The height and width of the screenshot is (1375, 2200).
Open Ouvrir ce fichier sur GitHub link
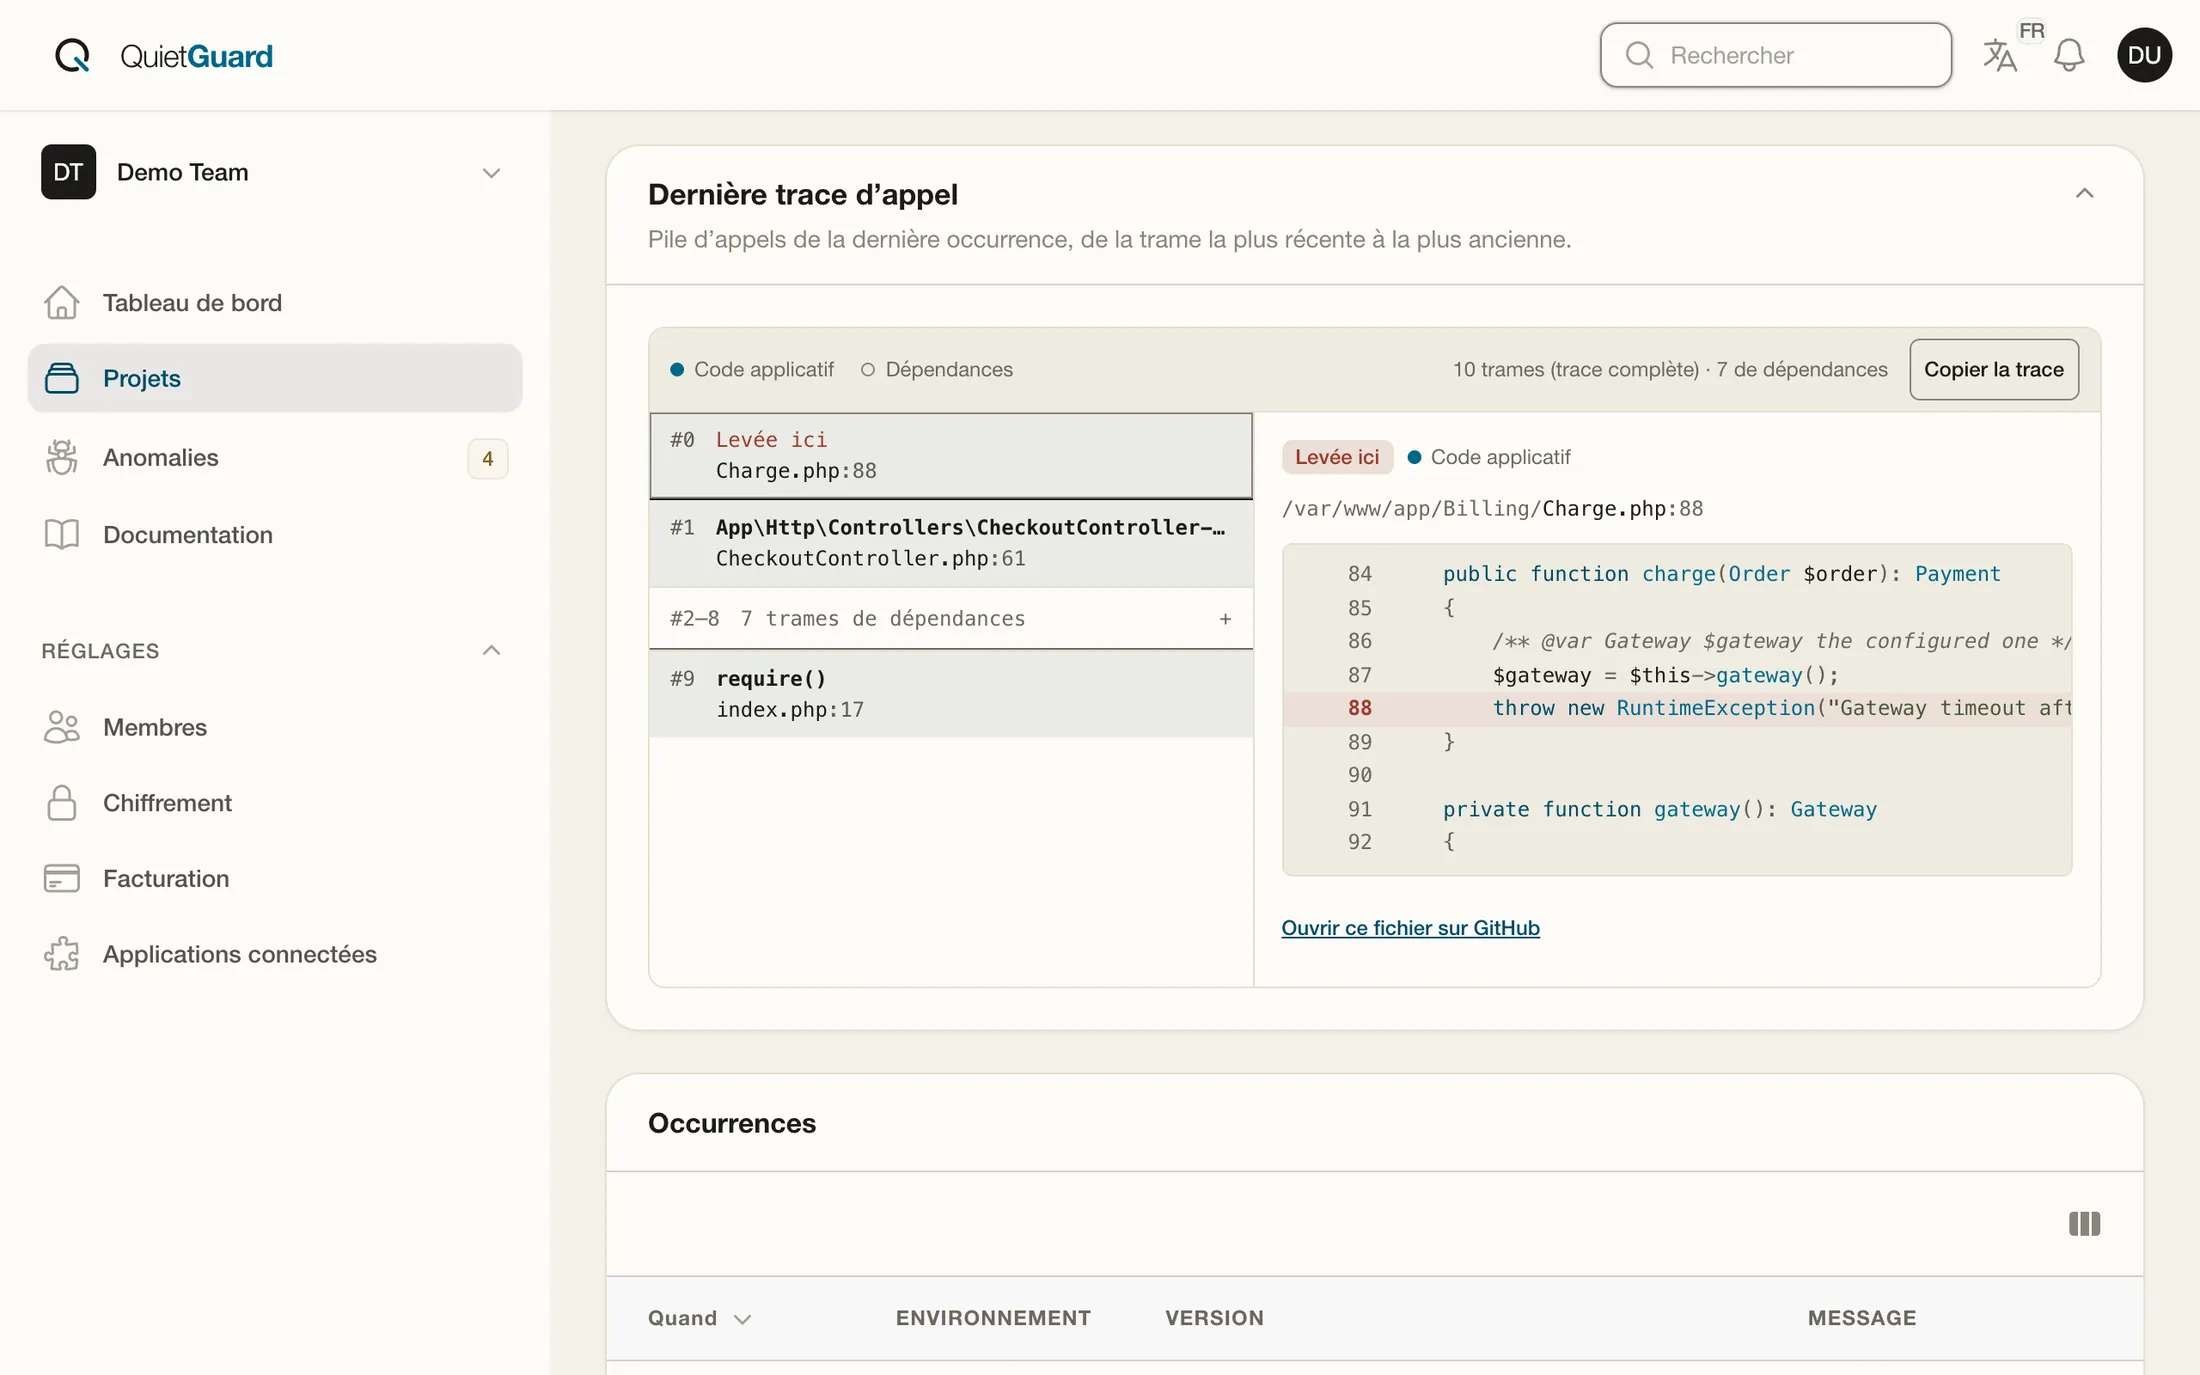[1410, 928]
